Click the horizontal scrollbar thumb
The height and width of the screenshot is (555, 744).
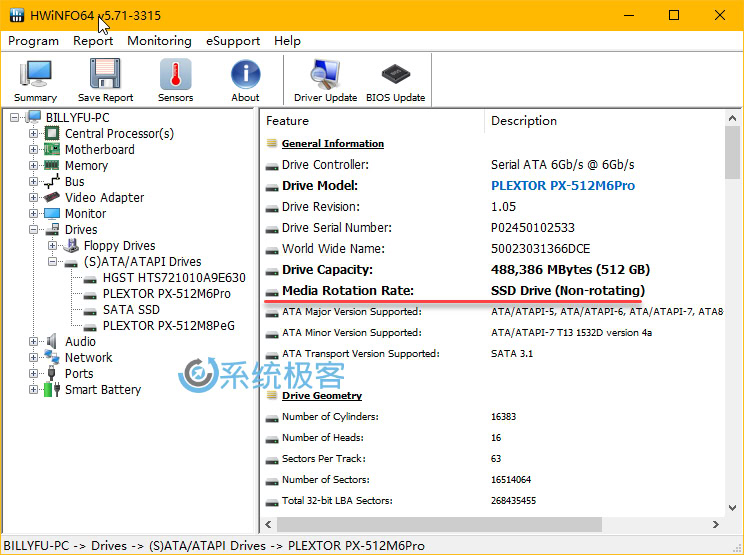(439, 524)
